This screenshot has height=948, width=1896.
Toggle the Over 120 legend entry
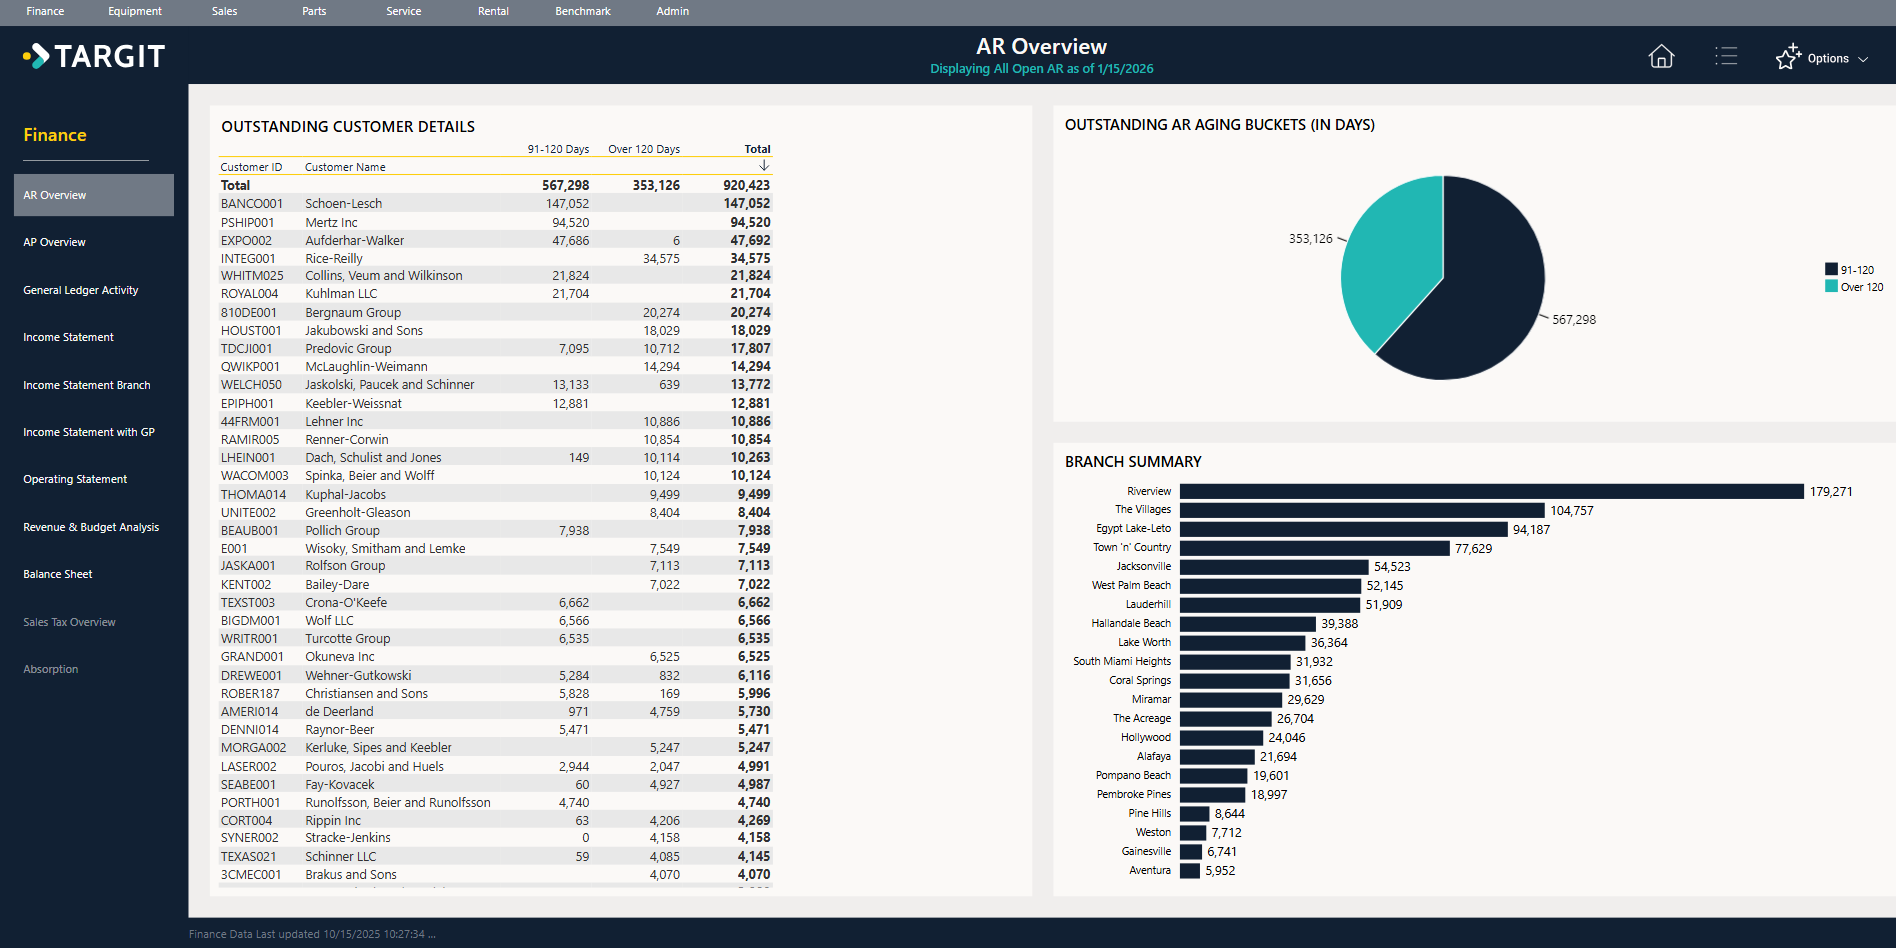click(1854, 287)
